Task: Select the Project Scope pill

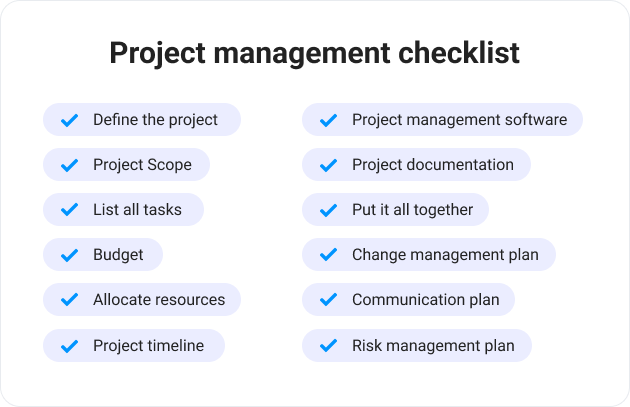Action: click(127, 165)
